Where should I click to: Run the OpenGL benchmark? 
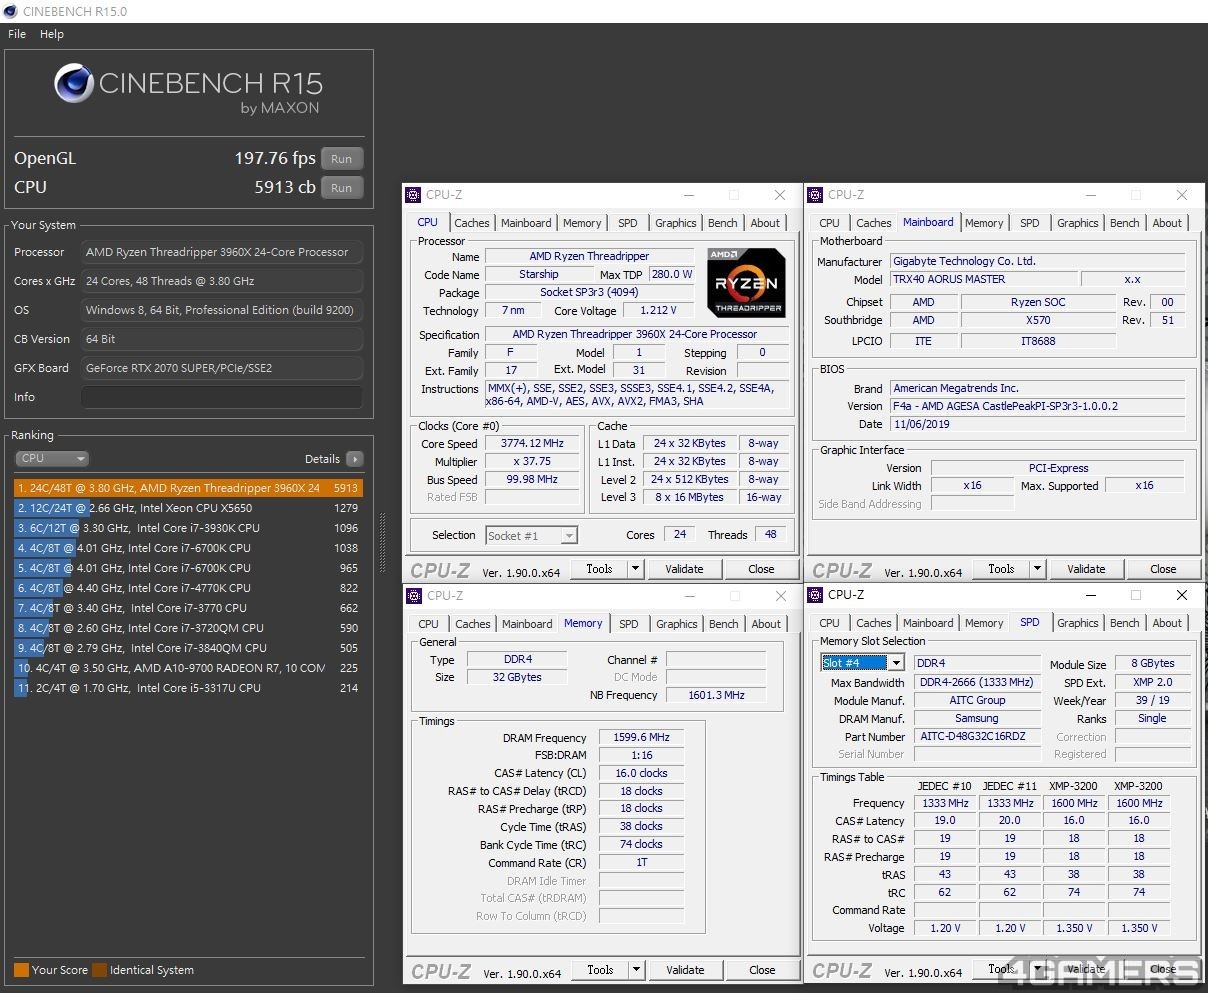point(342,159)
